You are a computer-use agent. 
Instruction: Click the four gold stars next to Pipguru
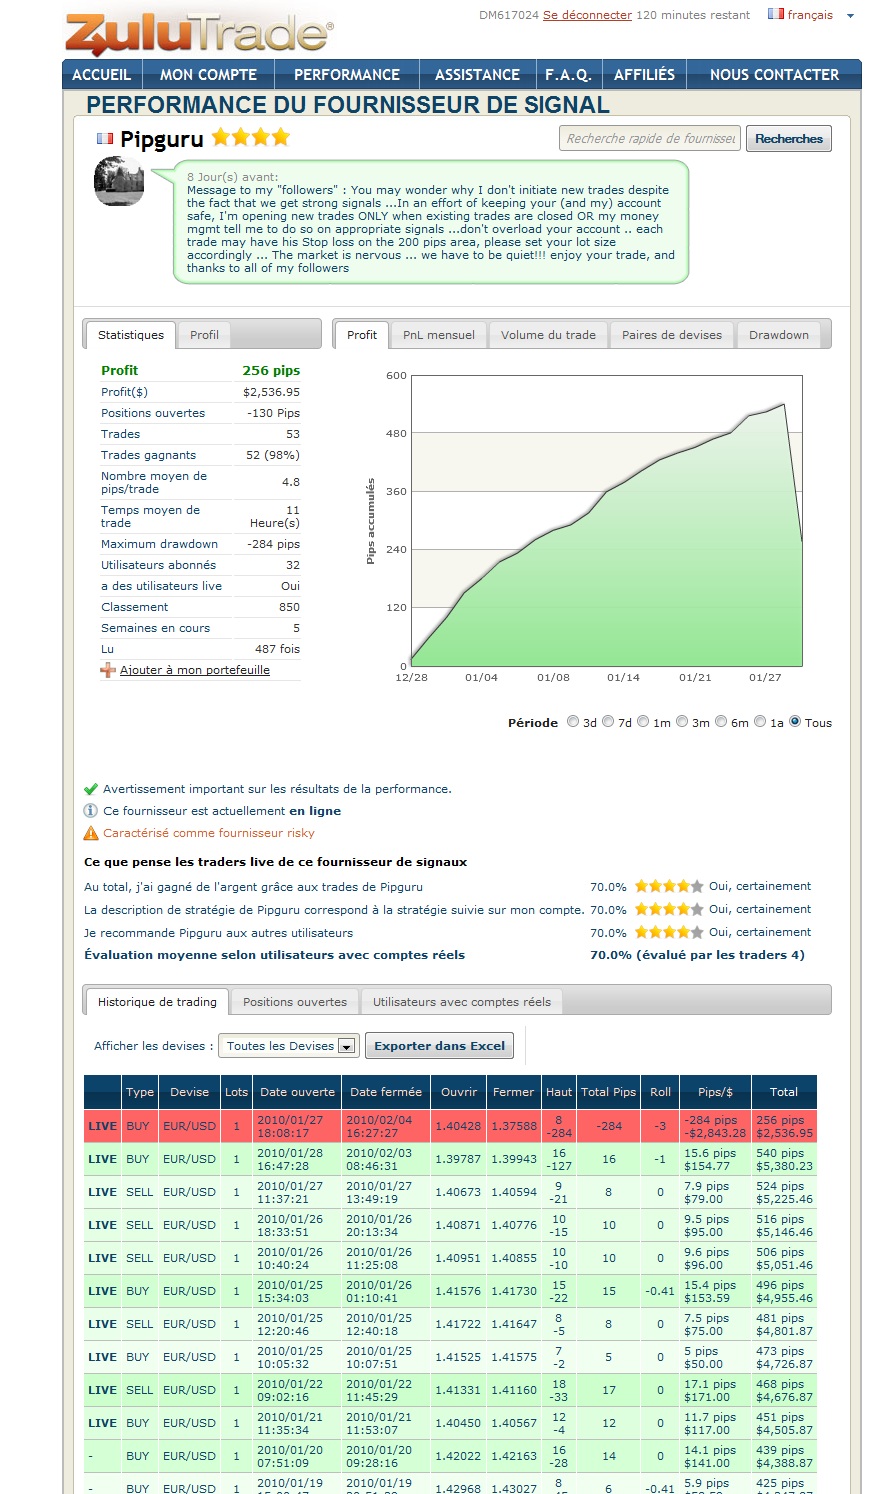[251, 137]
